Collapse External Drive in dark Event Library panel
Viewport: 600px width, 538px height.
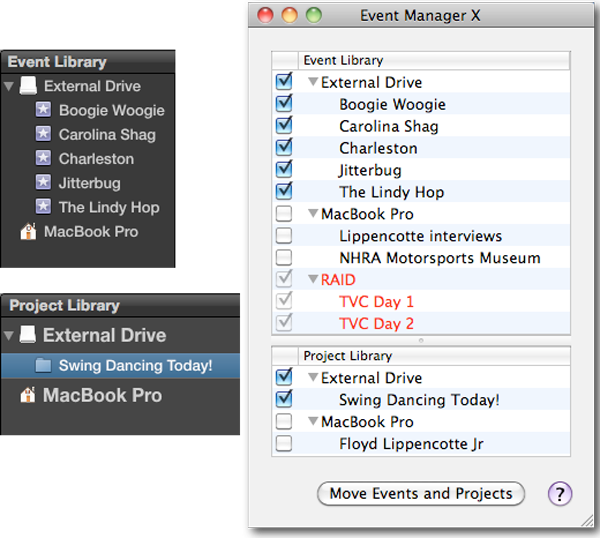click(x=8, y=86)
